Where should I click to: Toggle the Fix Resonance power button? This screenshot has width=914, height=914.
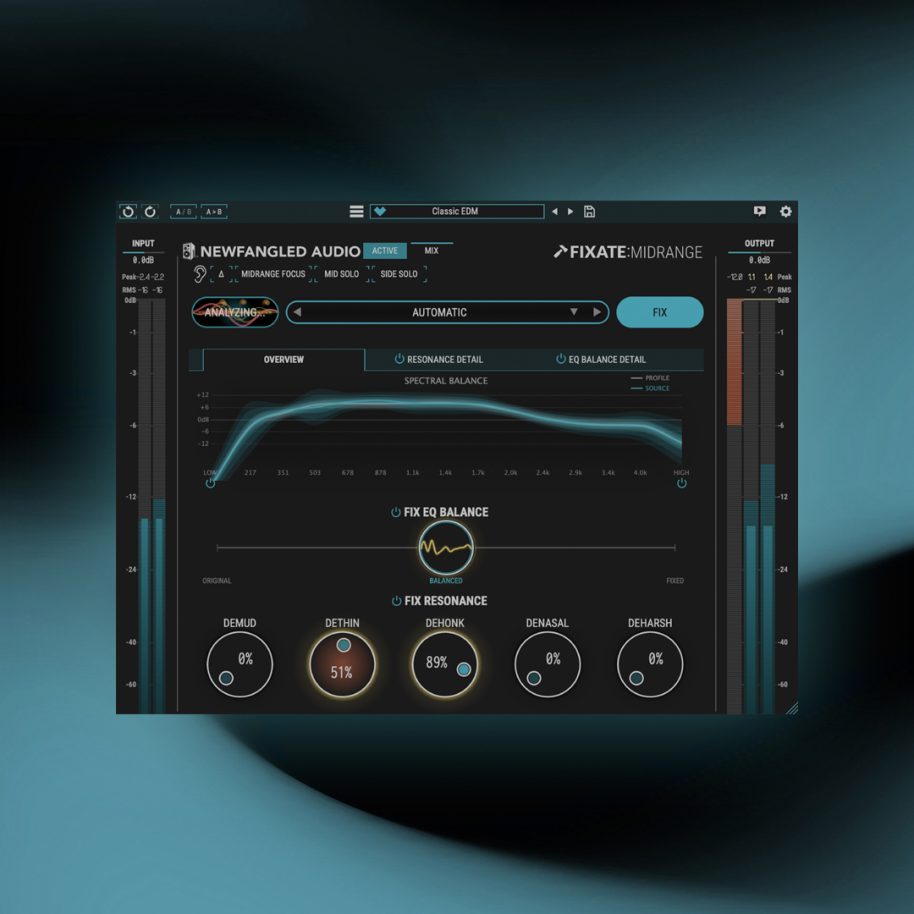[396, 600]
